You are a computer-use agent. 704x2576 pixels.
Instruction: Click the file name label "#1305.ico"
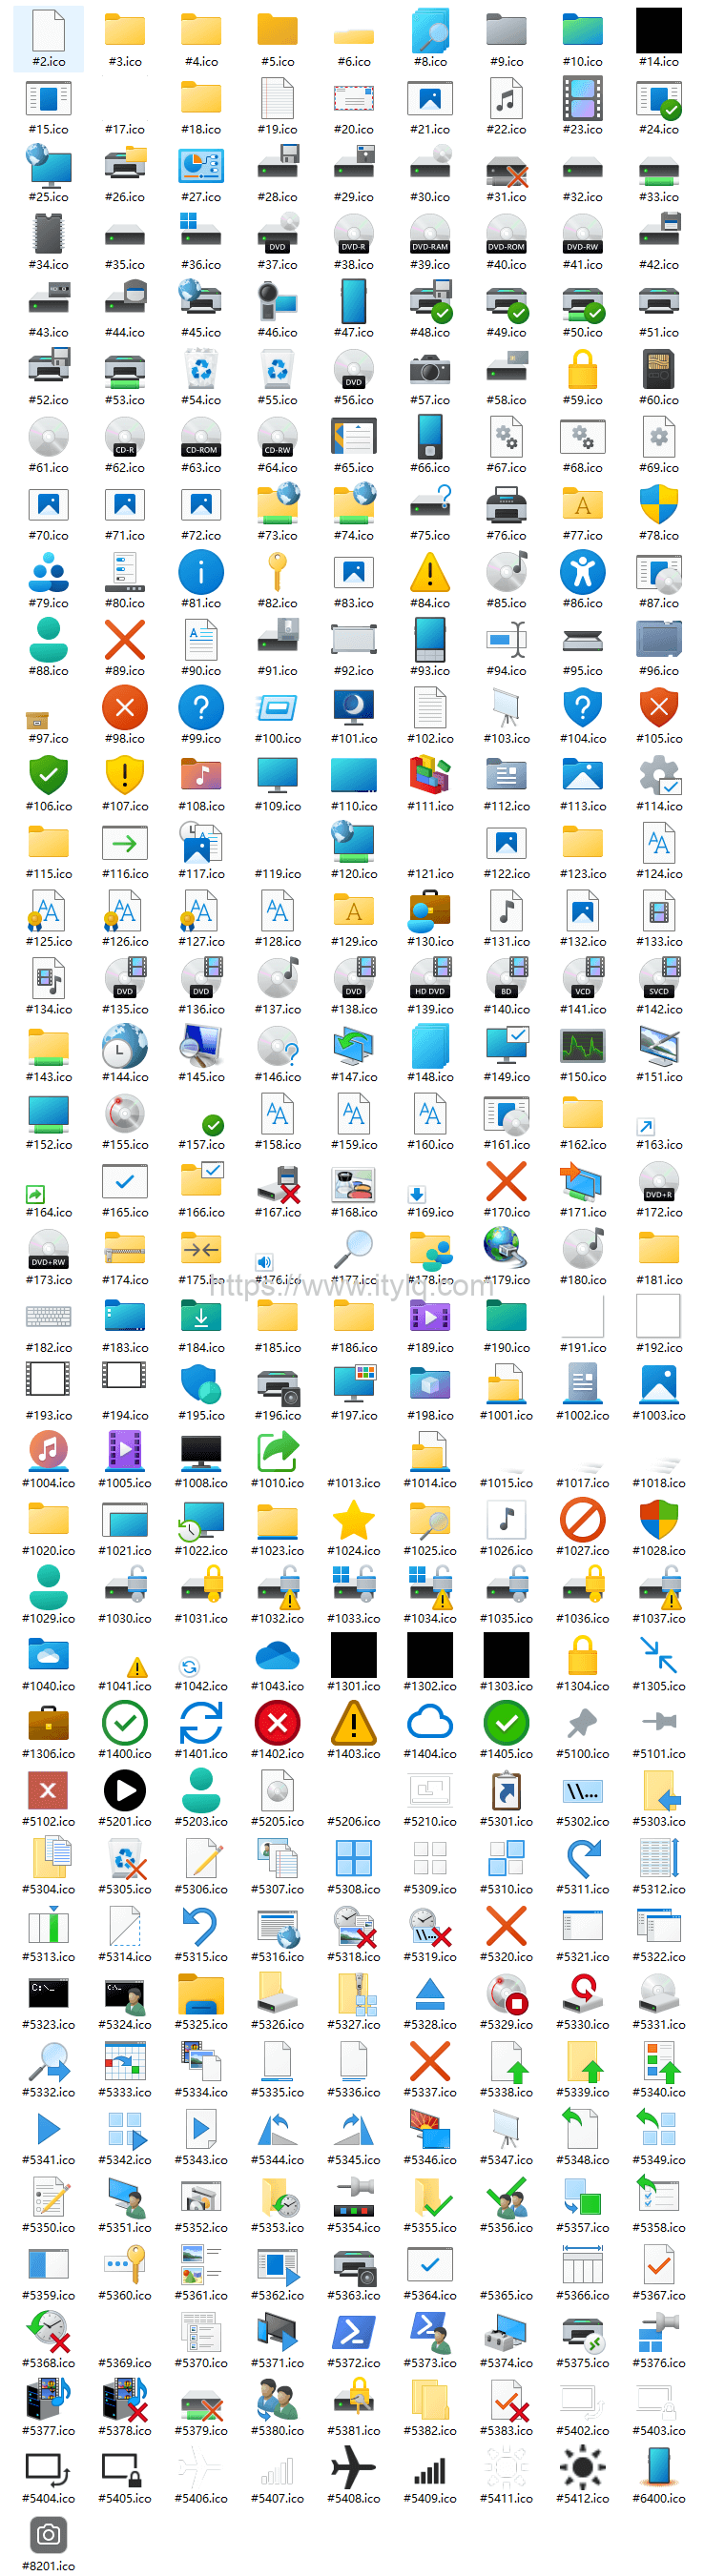(x=658, y=1686)
